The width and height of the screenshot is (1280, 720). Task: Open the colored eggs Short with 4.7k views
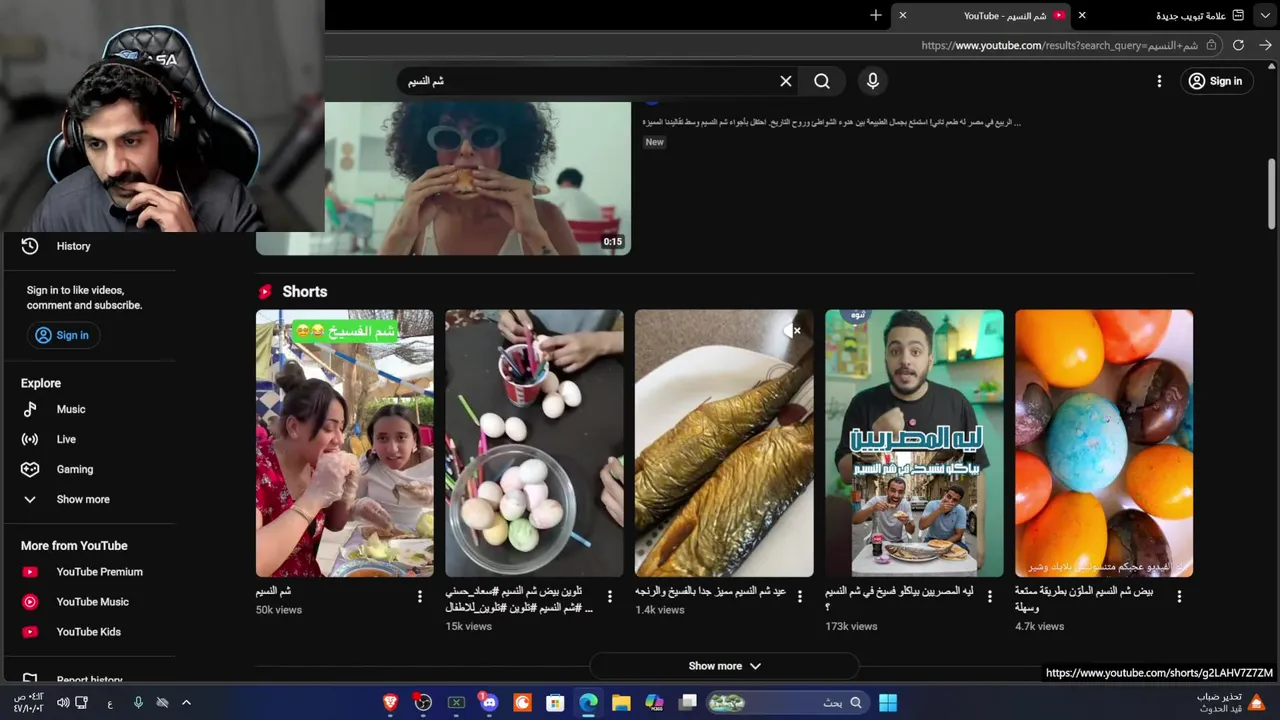(x=1104, y=443)
